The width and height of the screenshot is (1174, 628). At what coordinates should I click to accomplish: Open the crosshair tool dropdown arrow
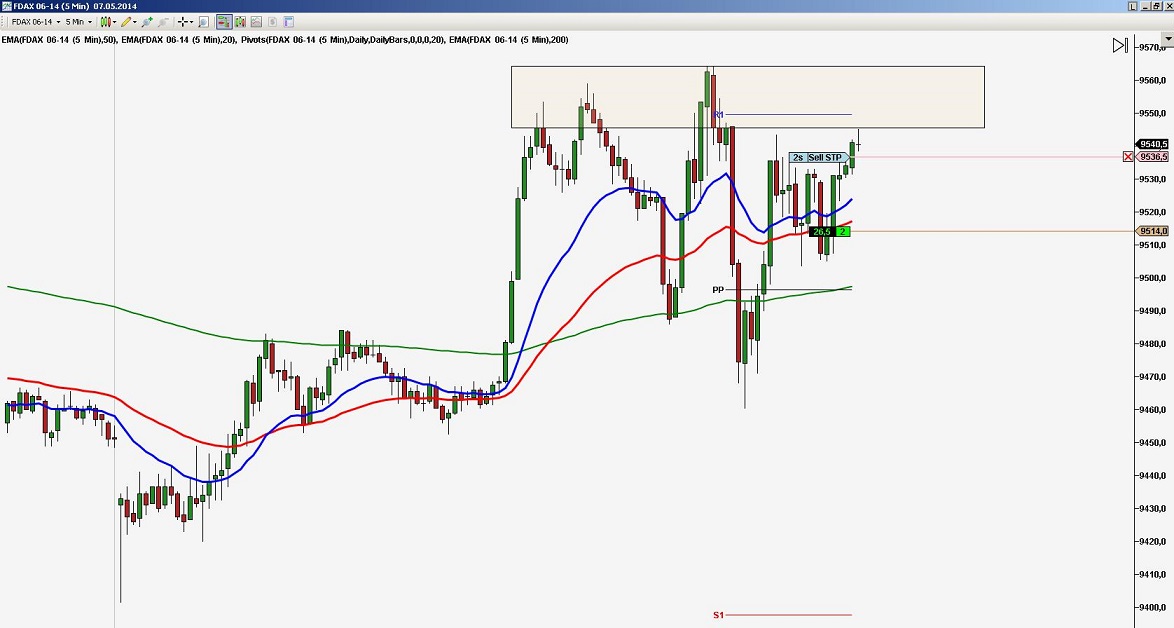tap(192, 21)
